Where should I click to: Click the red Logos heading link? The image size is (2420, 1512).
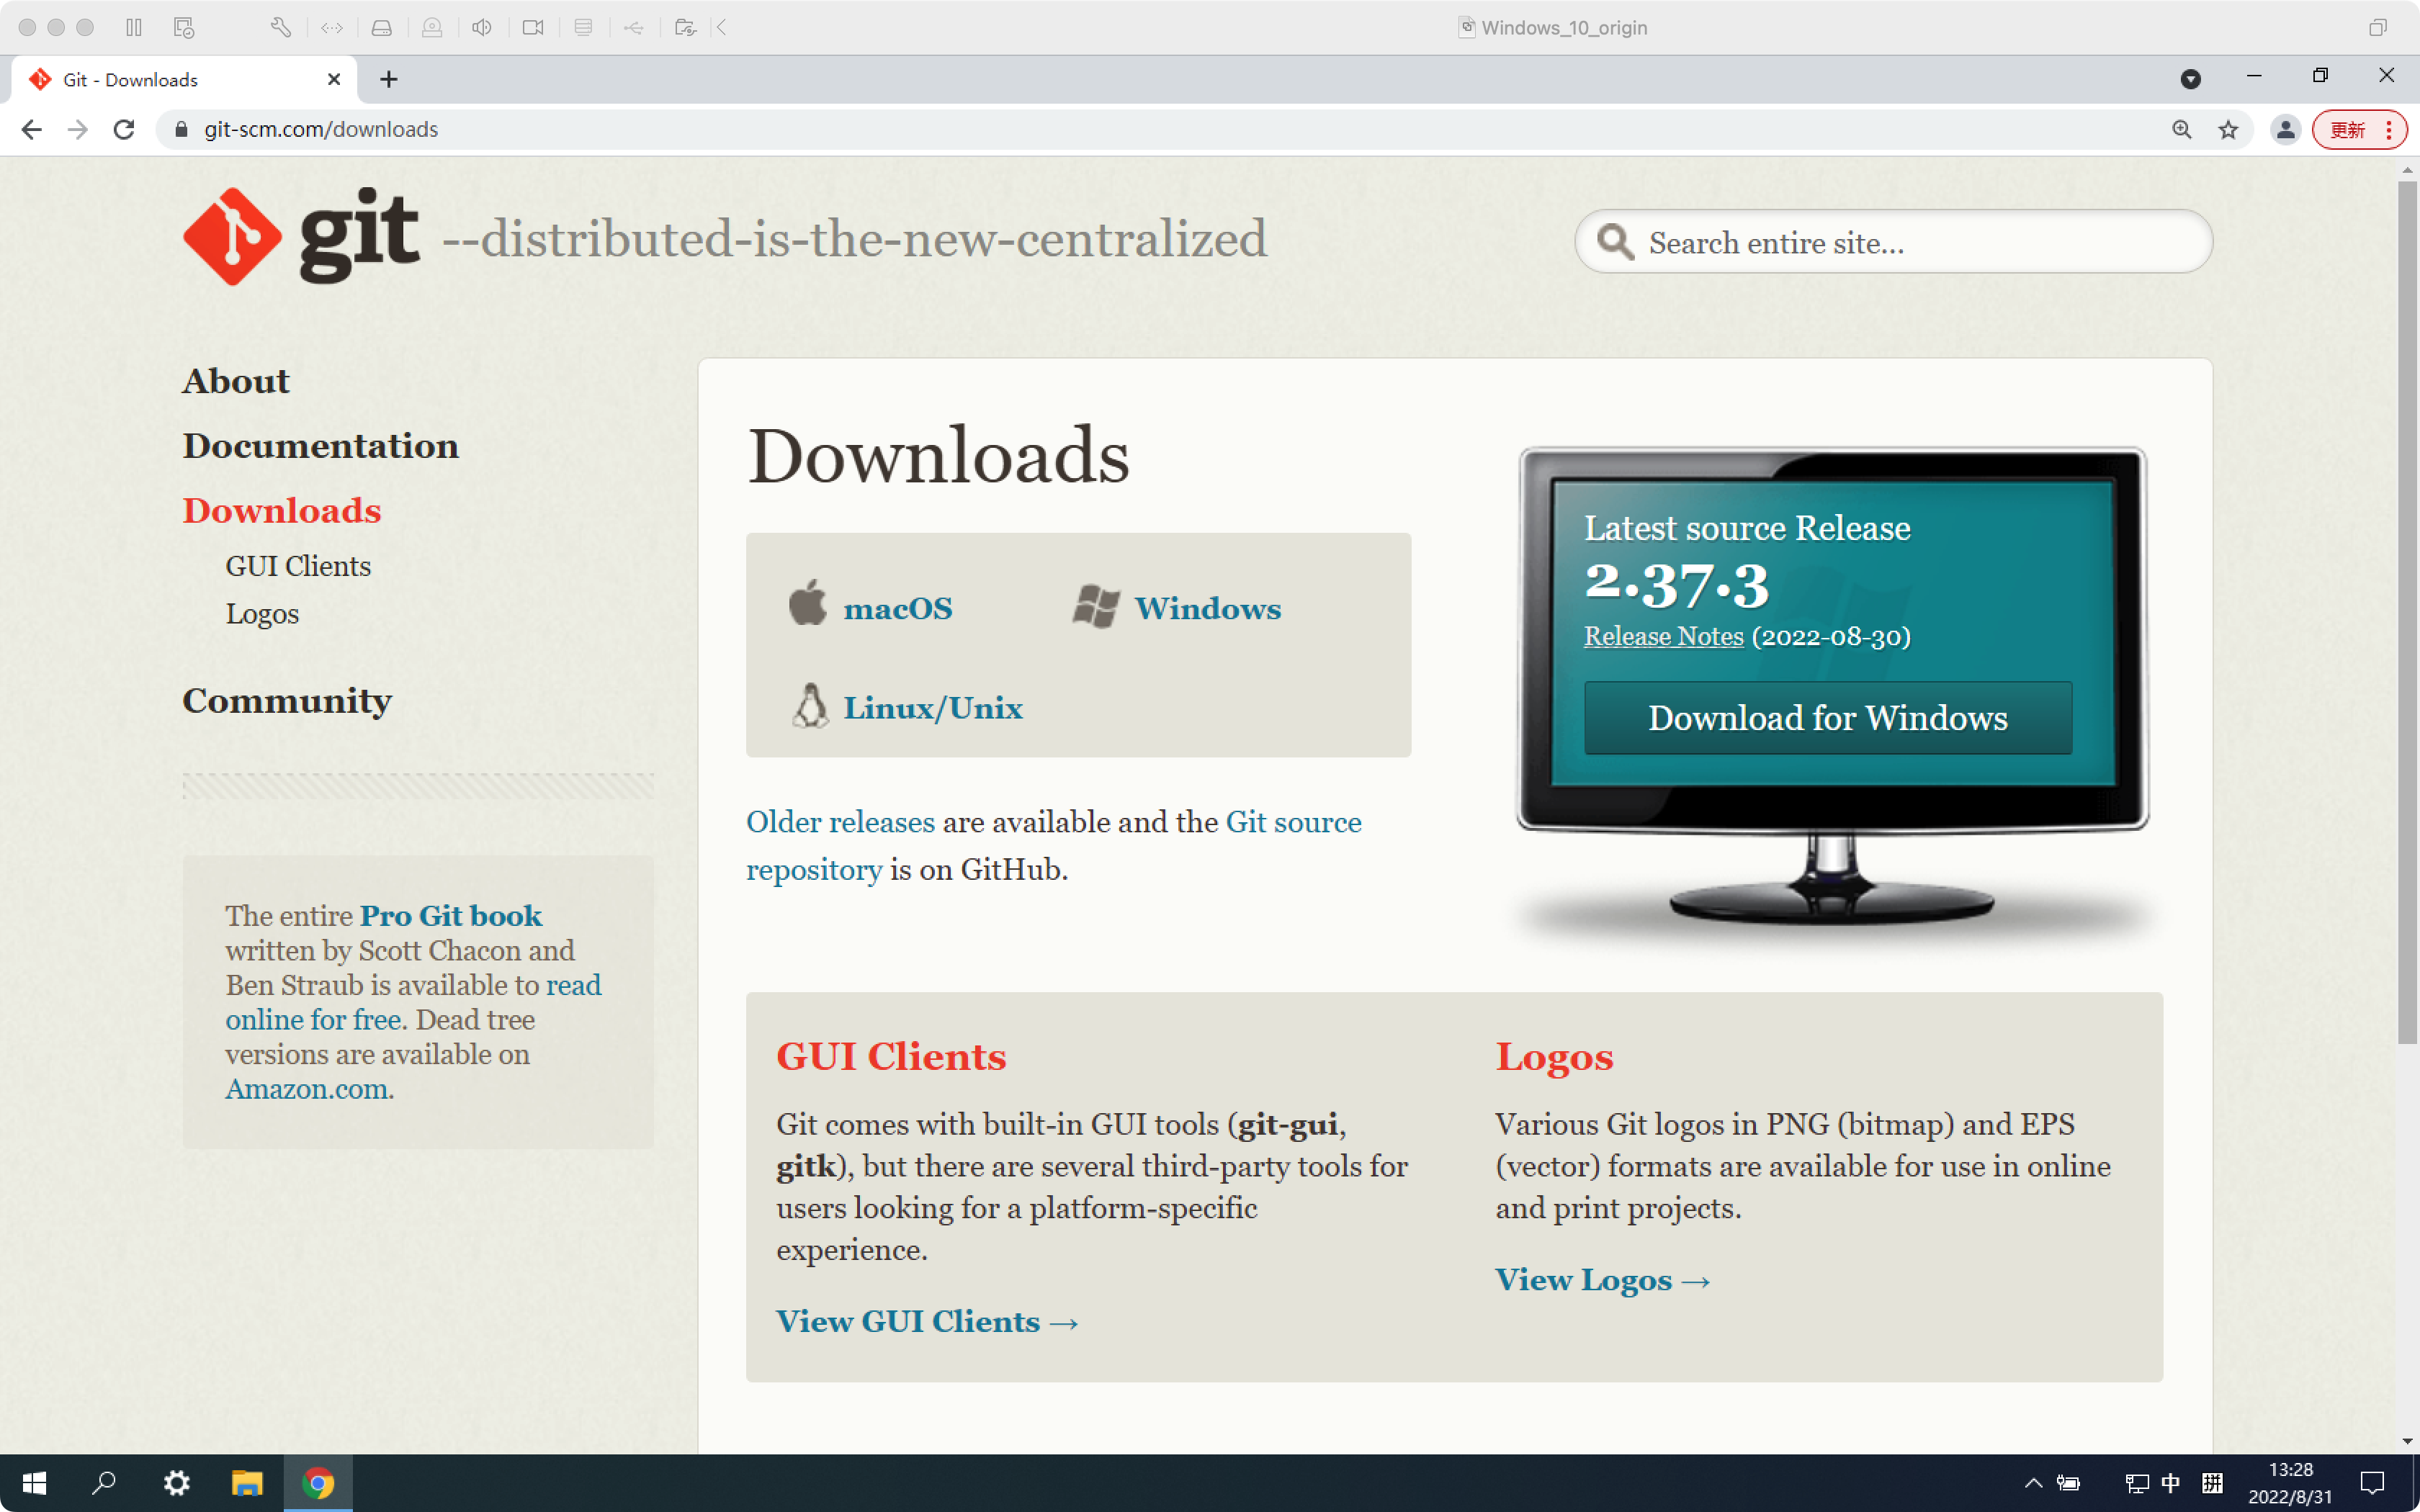(1554, 1057)
